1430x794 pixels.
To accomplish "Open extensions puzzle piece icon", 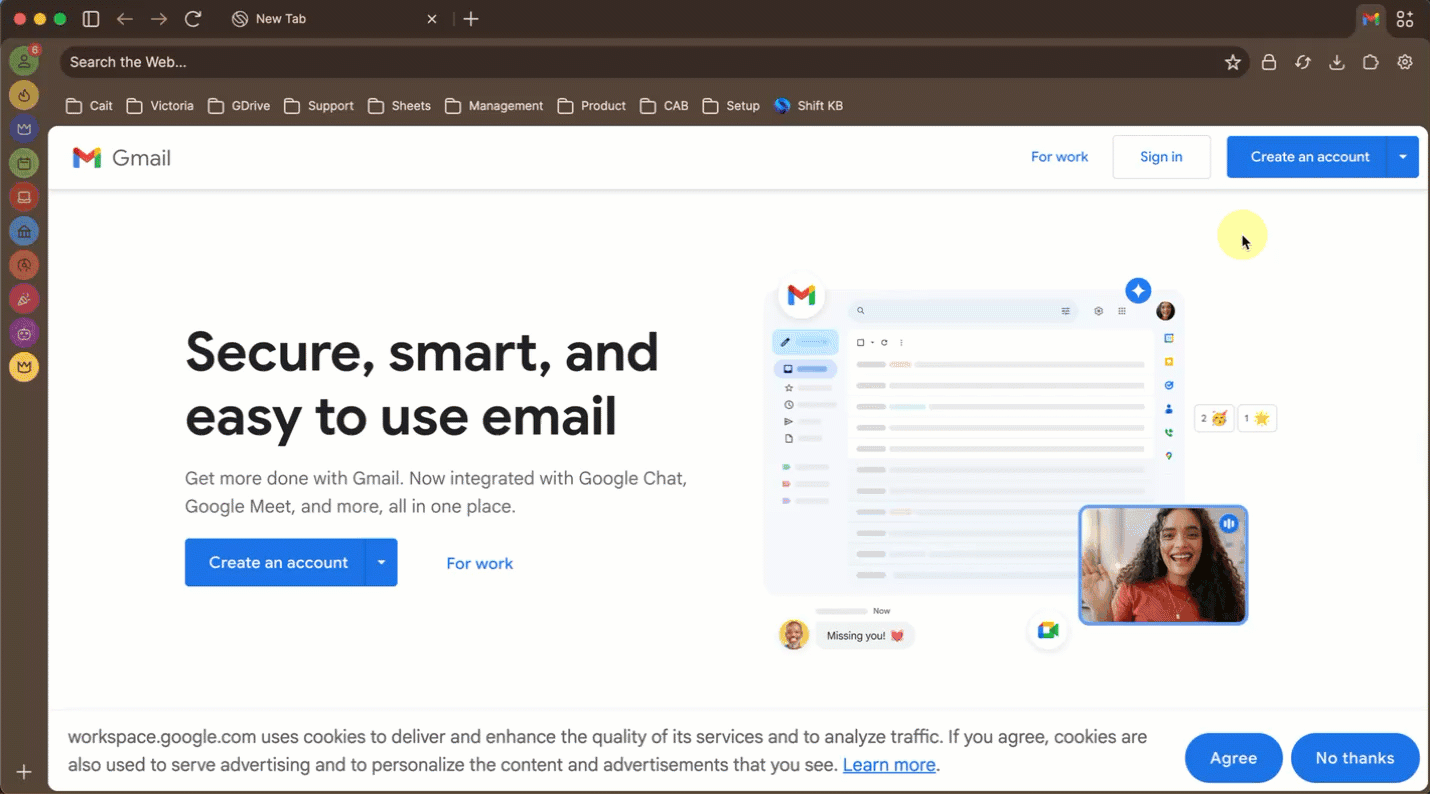I will [1371, 62].
